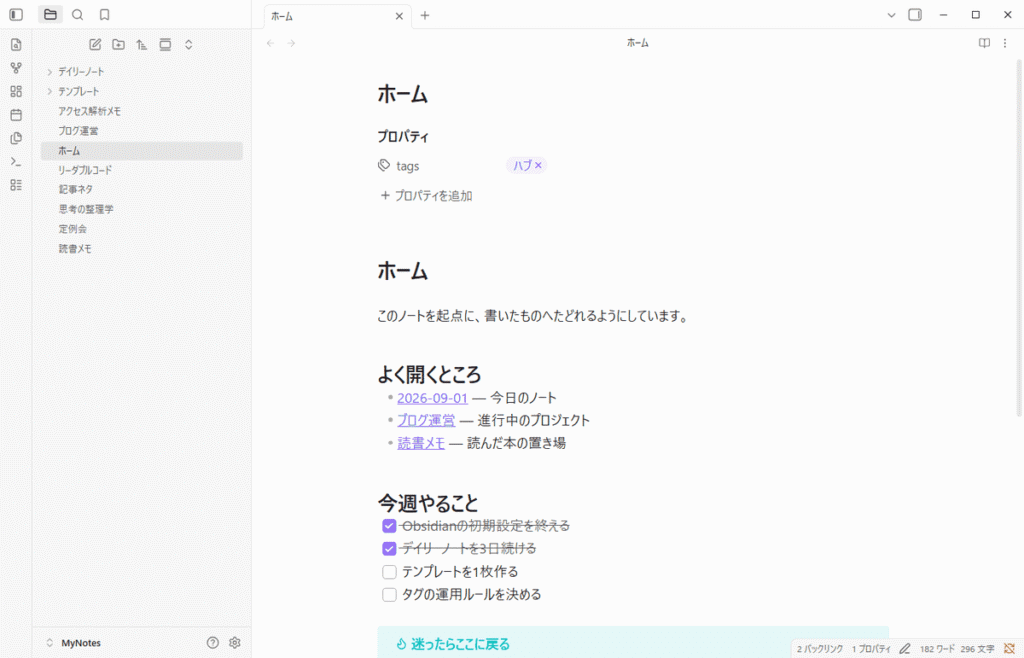Add a new tab with plus button

[425, 15]
